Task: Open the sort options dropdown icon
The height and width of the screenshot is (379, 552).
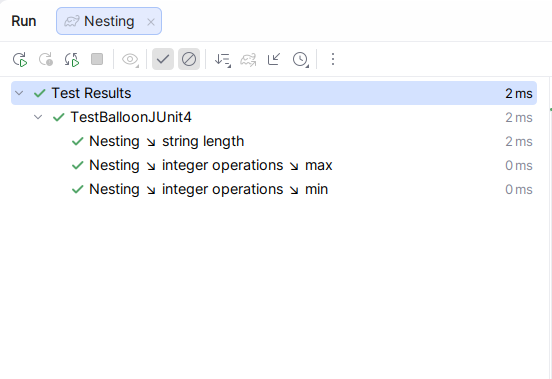Action: (223, 59)
